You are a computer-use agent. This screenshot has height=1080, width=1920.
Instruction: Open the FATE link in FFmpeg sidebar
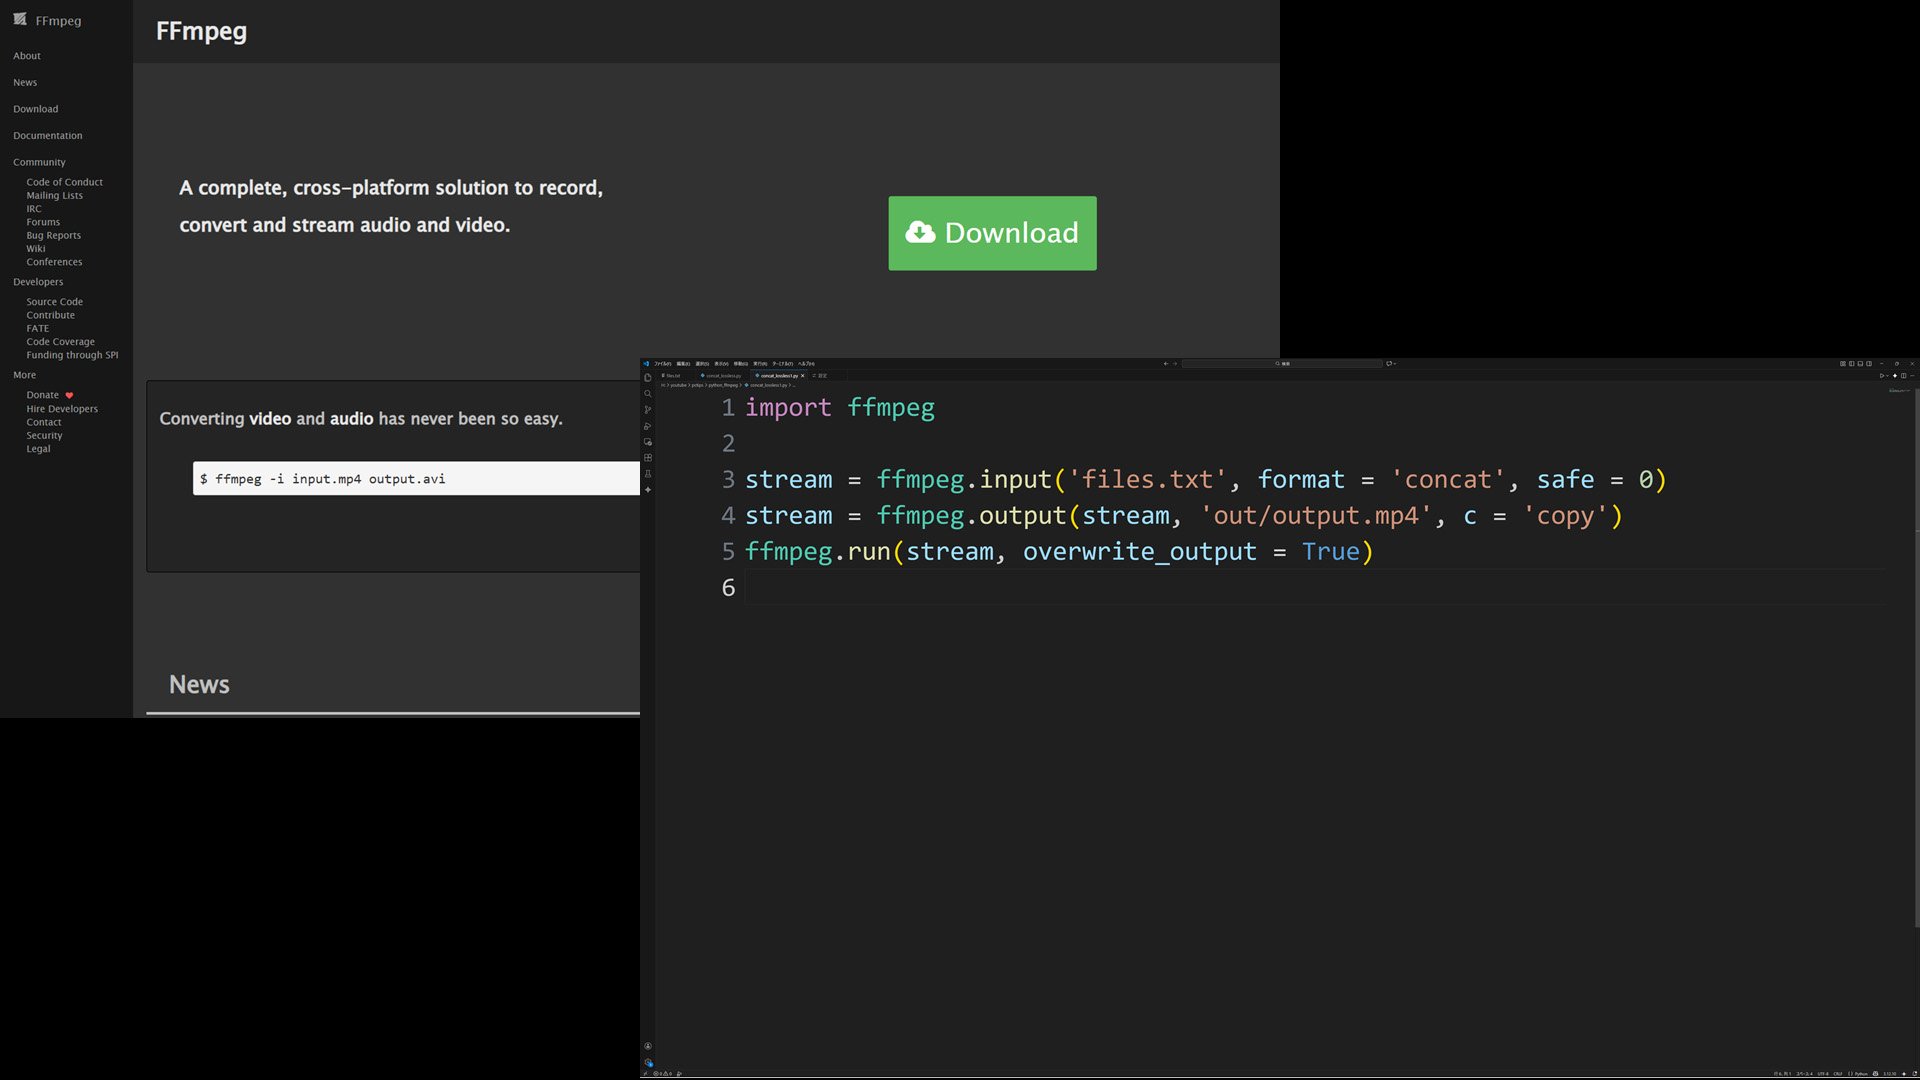click(37, 328)
